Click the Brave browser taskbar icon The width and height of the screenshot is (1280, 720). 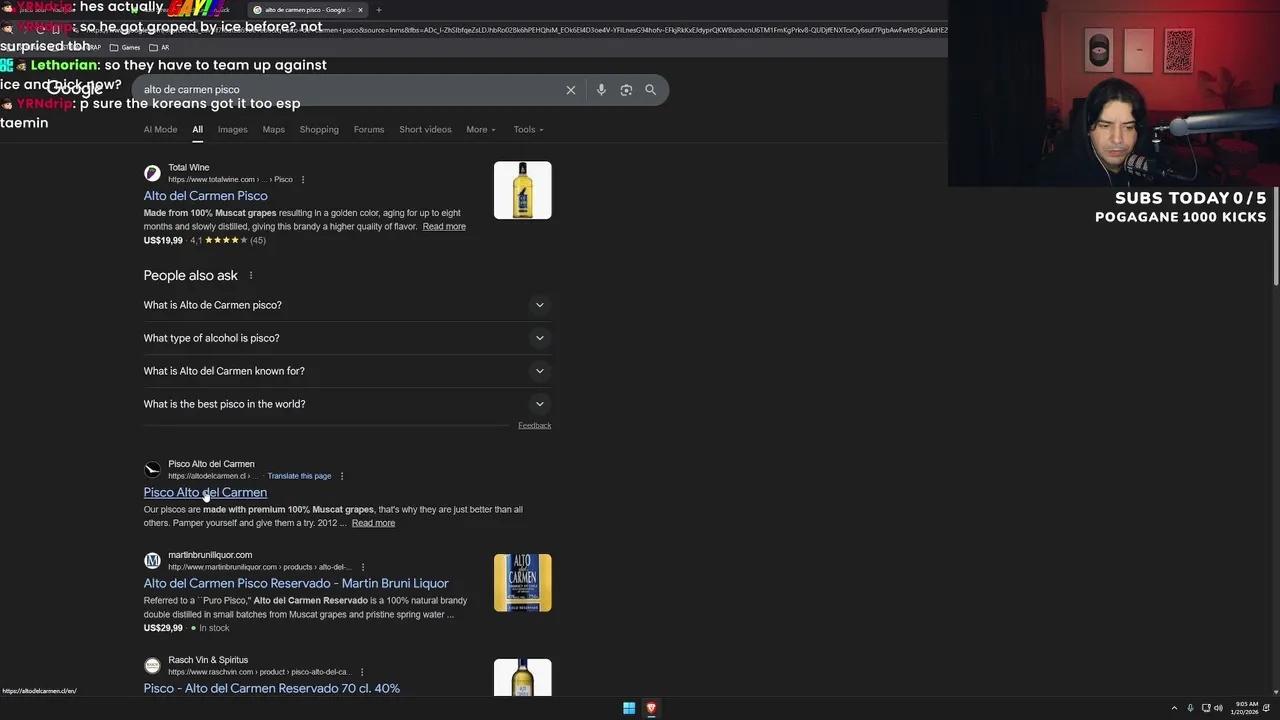651,708
